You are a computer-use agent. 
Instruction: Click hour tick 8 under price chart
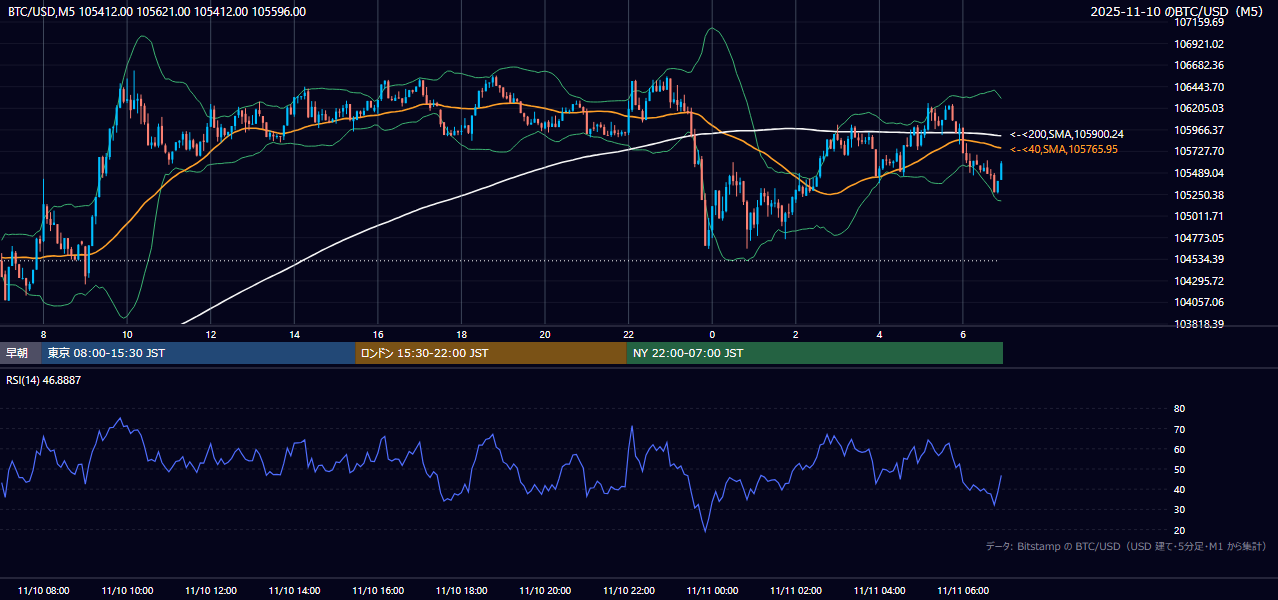(x=43, y=334)
